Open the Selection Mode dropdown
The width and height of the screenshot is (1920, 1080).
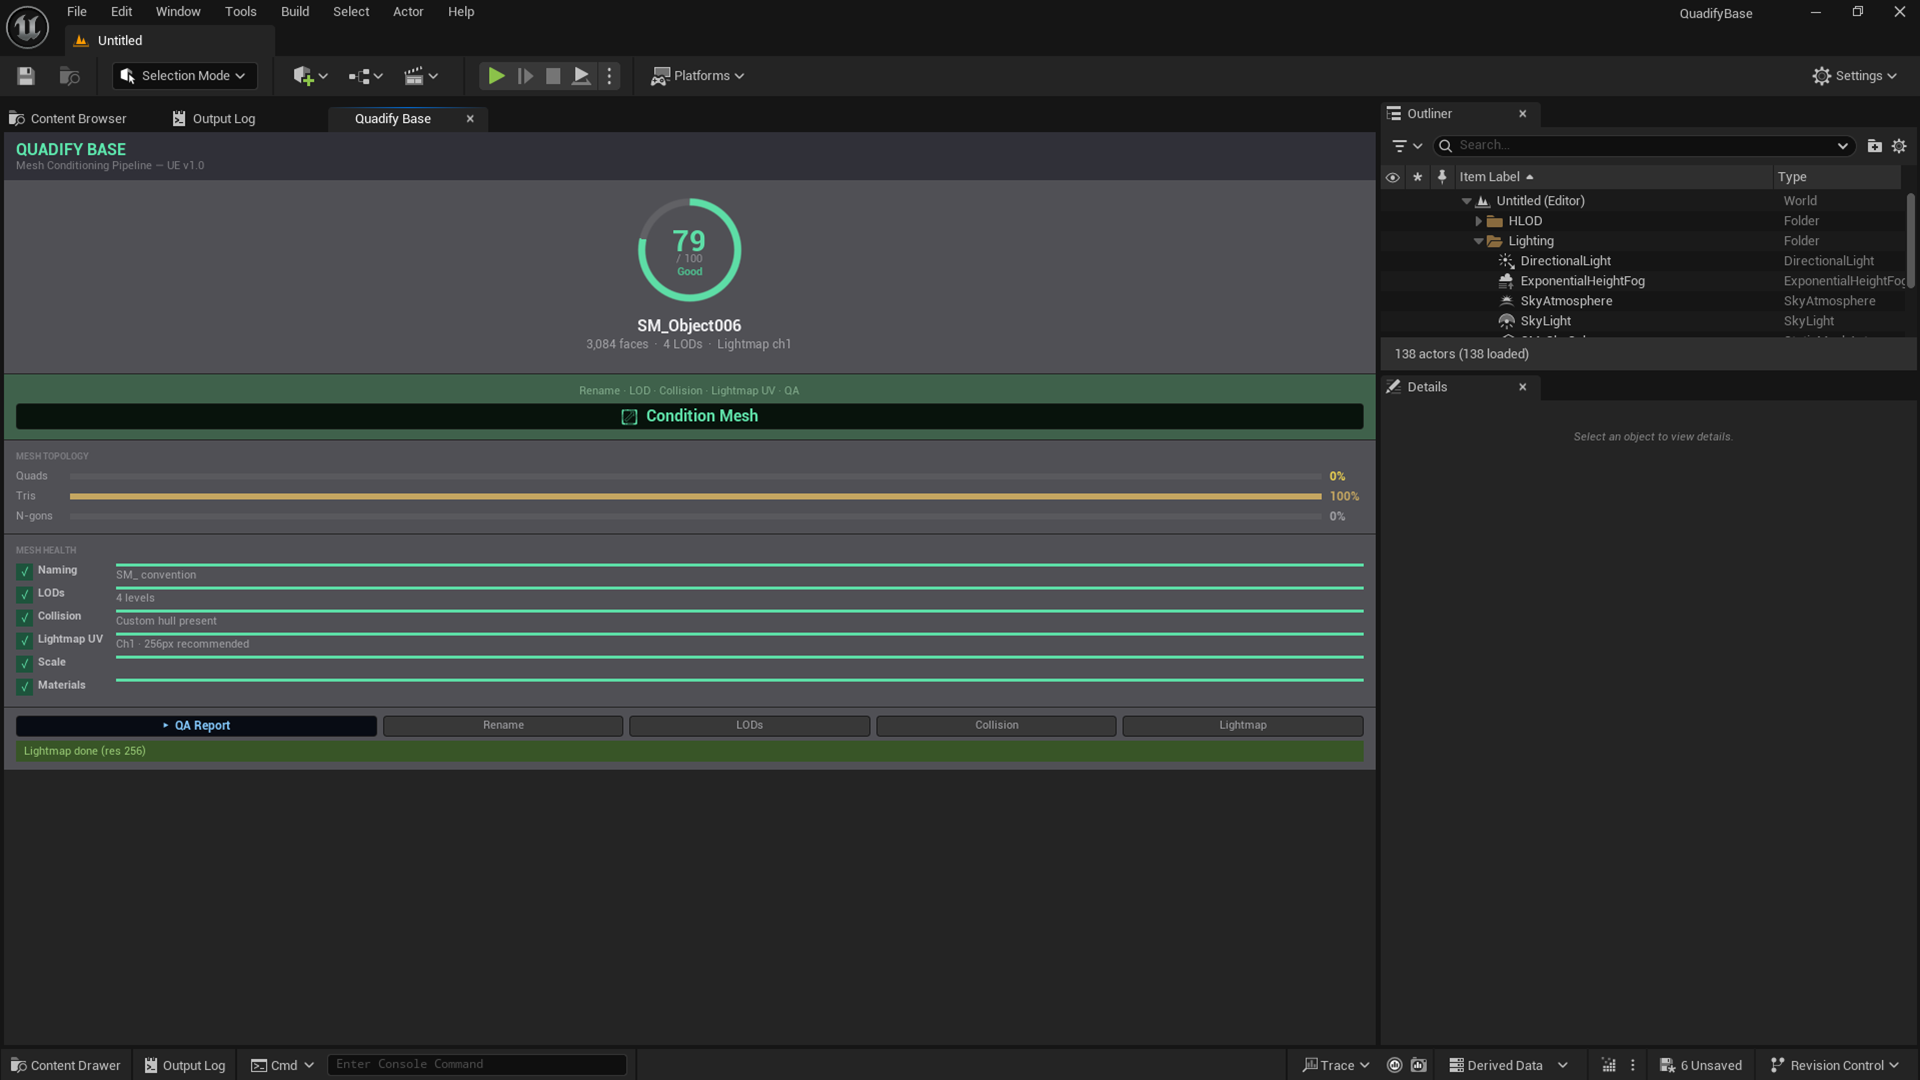(x=184, y=76)
